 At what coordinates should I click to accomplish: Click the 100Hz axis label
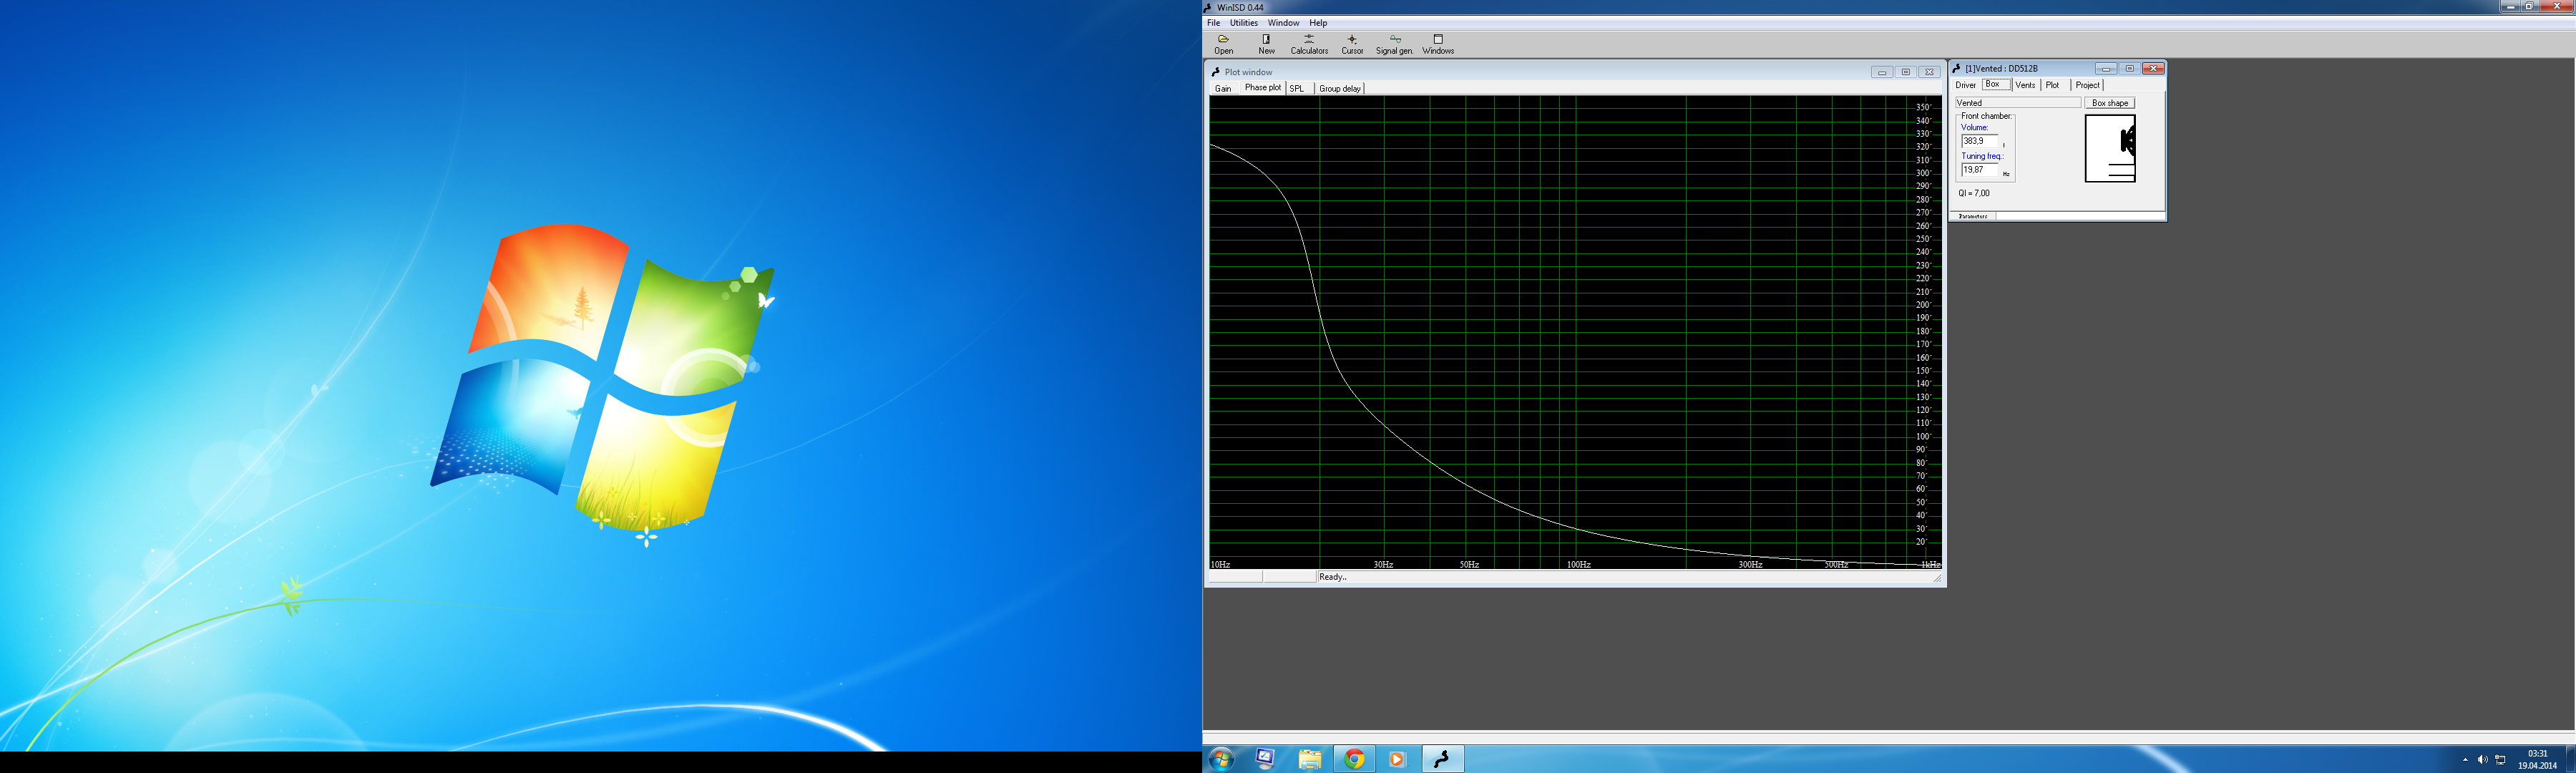(1578, 565)
